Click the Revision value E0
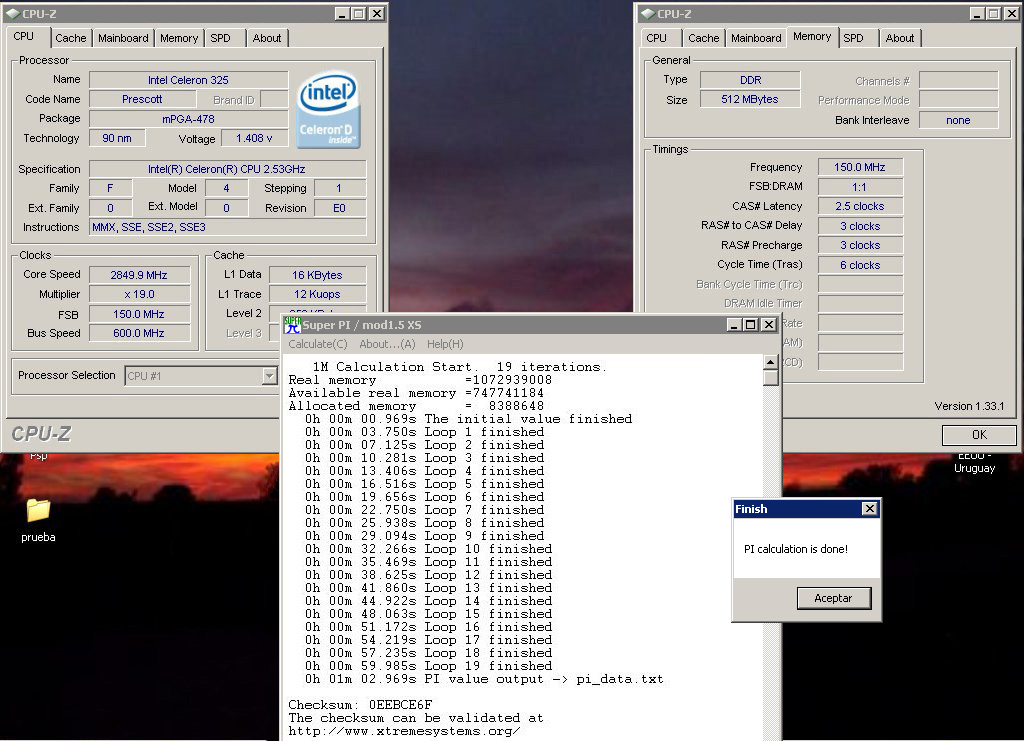Viewport: 1024px width, 741px height. (340, 208)
